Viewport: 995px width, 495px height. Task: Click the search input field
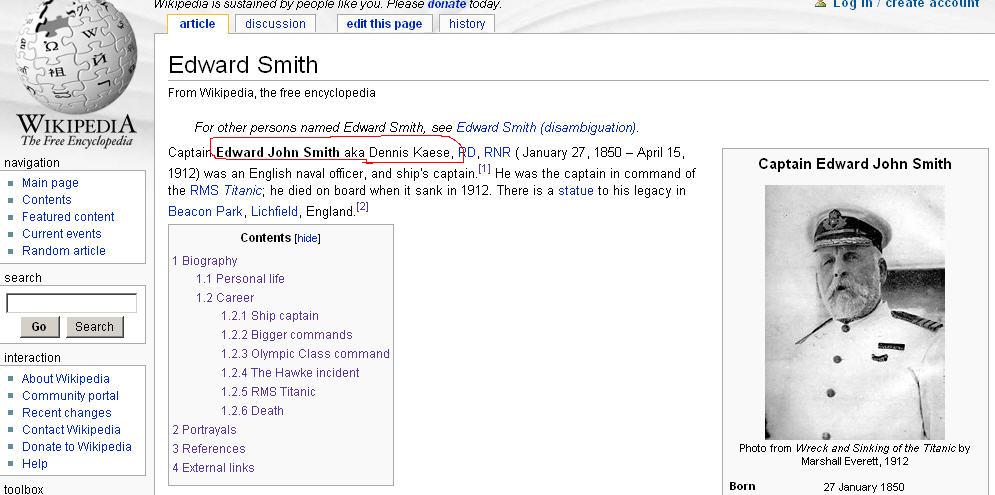[71, 303]
